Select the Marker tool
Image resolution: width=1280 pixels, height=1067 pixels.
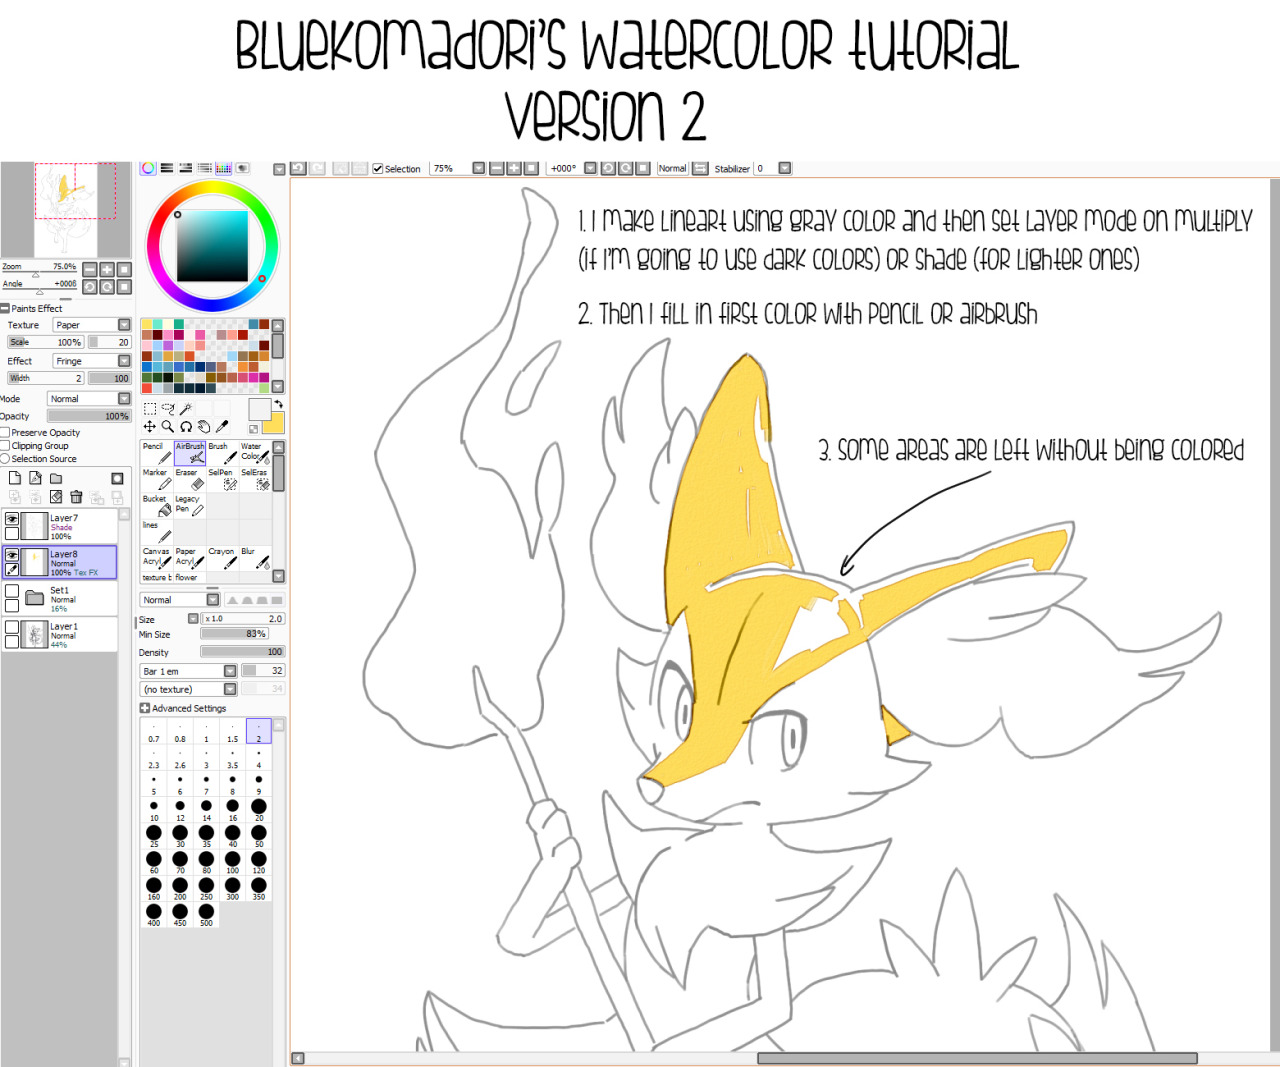pyautogui.click(x=156, y=479)
